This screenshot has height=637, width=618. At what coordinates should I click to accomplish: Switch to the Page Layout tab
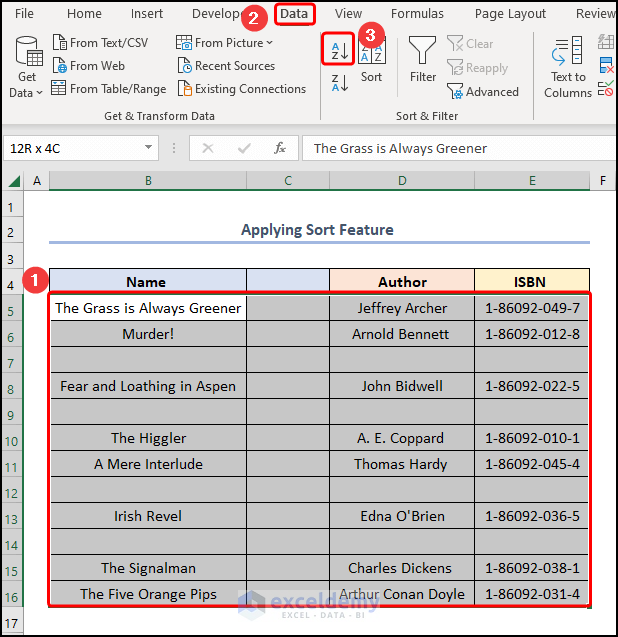click(510, 14)
